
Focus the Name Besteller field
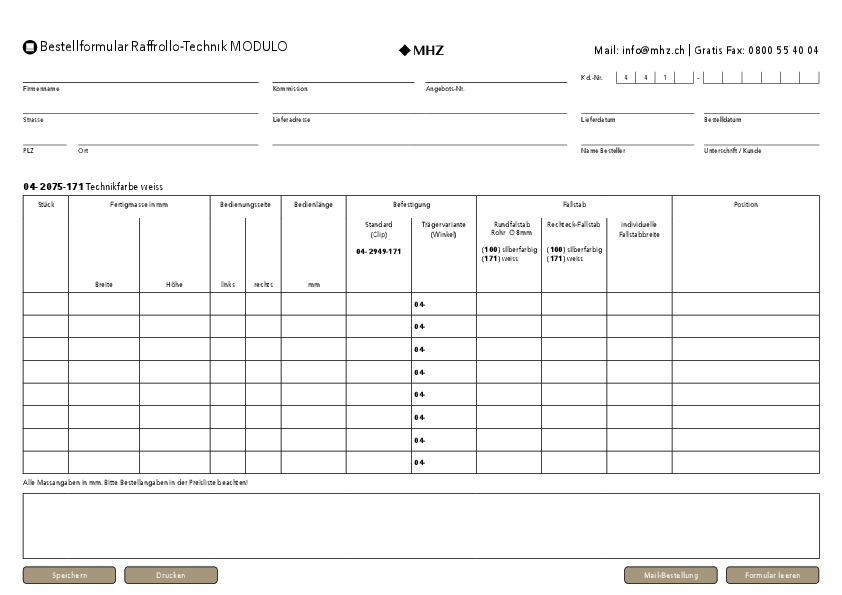637,138
